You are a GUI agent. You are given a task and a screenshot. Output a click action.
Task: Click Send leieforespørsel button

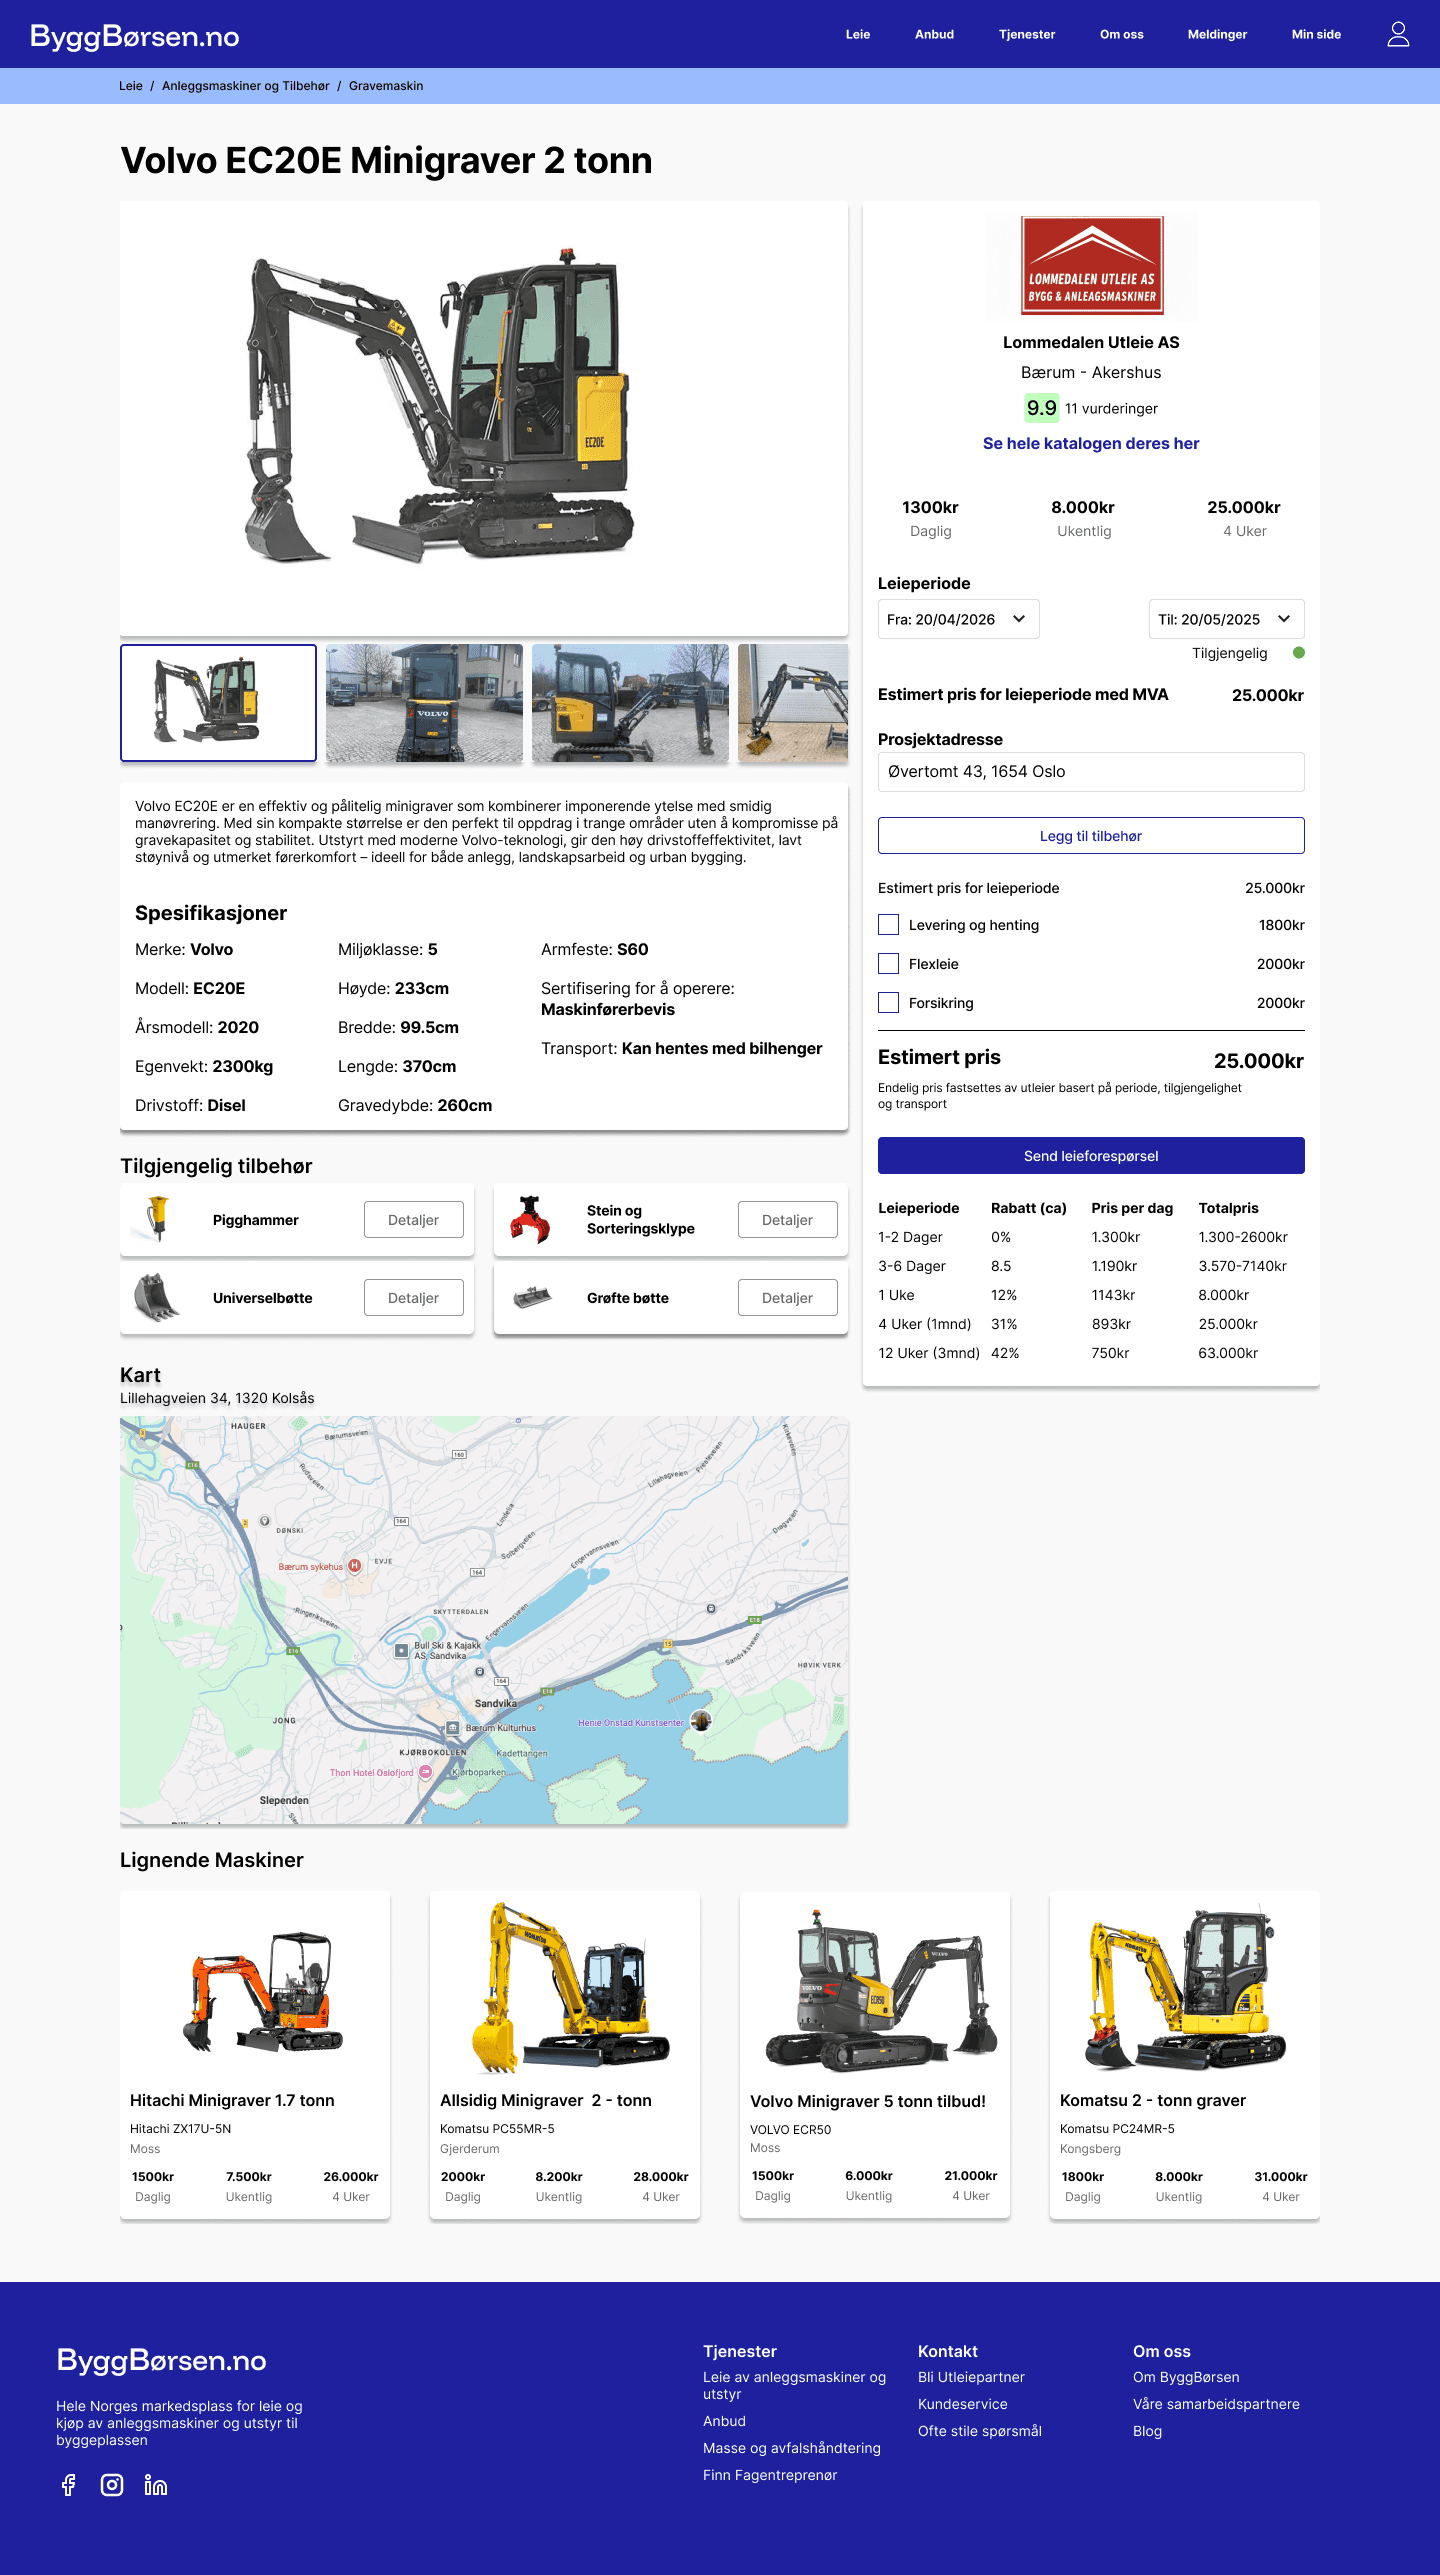1091,1155
